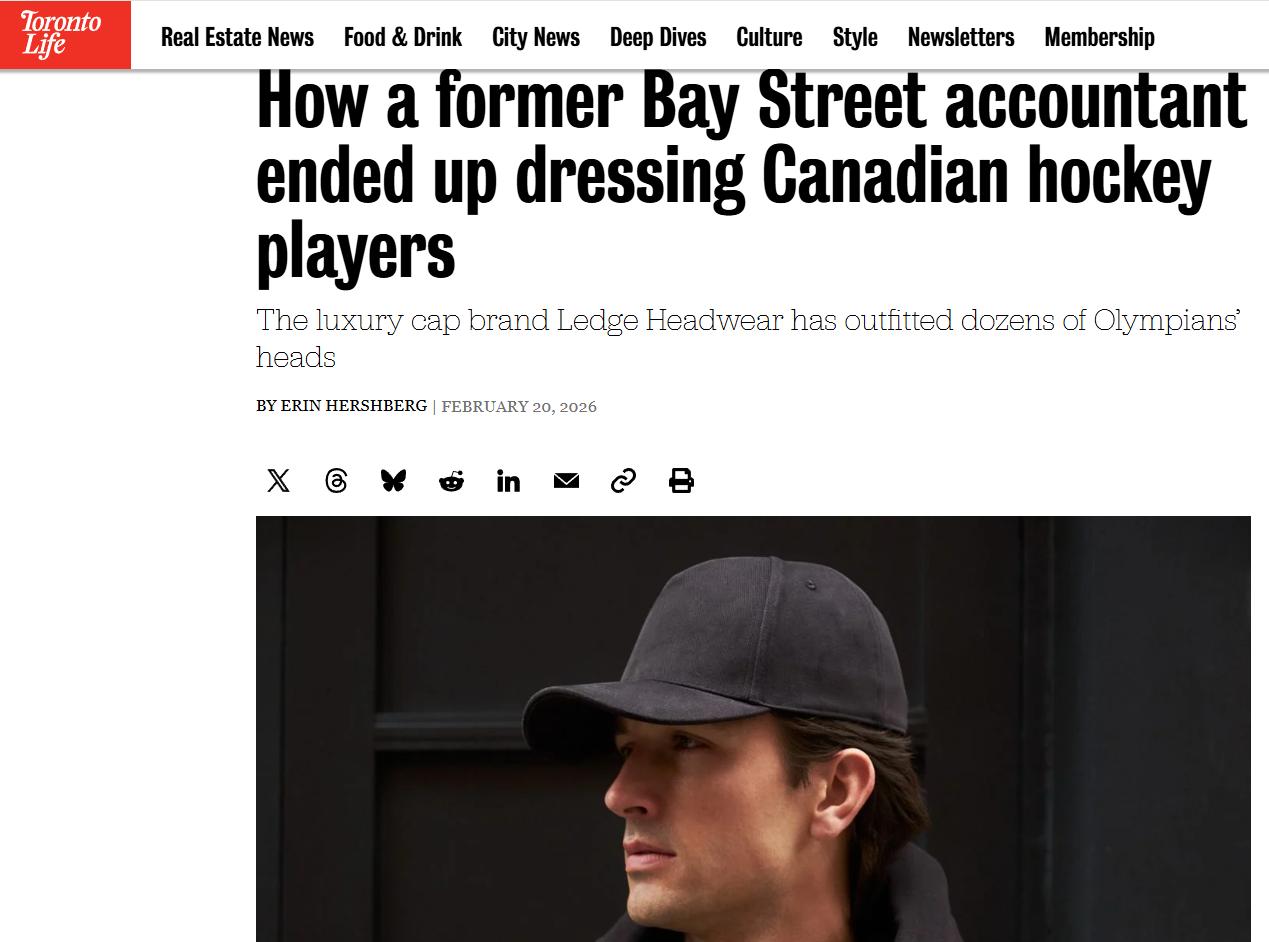Navigate to Deep Dives
This screenshot has height=942, width=1269.
(x=658, y=38)
